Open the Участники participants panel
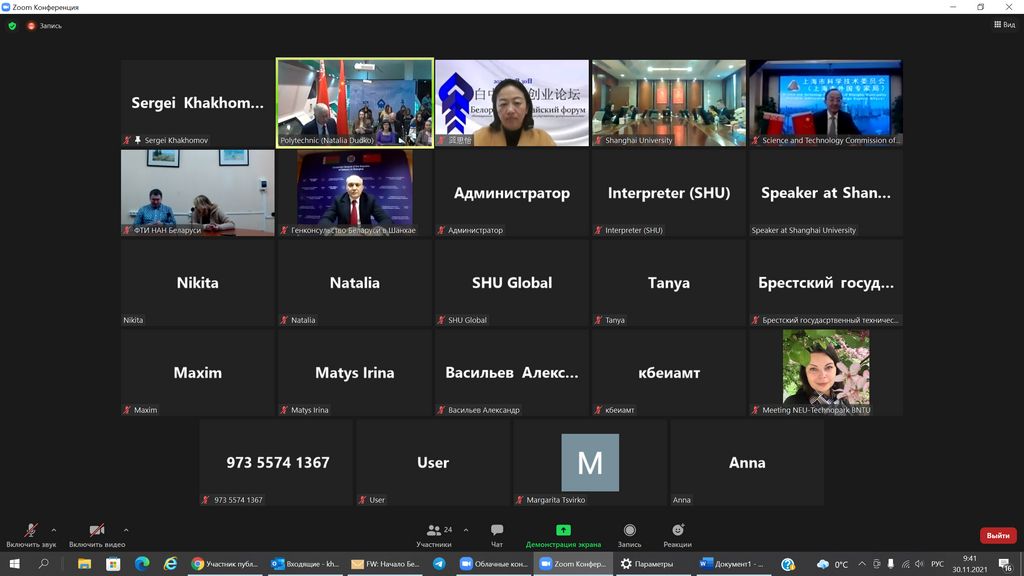This screenshot has height=576, width=1024. pos(434,534)
